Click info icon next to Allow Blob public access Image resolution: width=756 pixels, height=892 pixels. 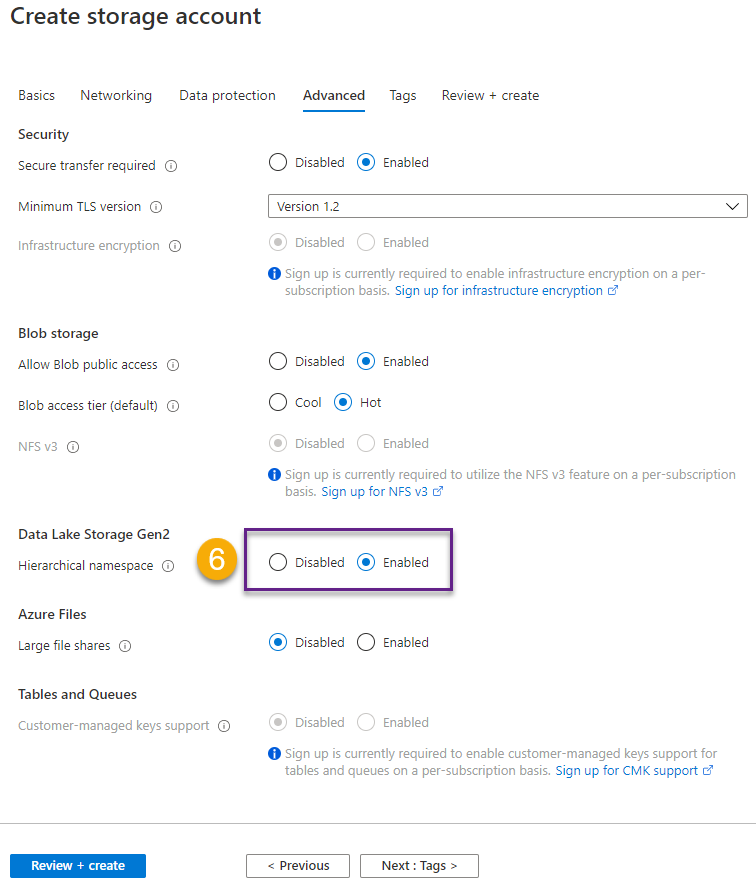tap(173, 365)
